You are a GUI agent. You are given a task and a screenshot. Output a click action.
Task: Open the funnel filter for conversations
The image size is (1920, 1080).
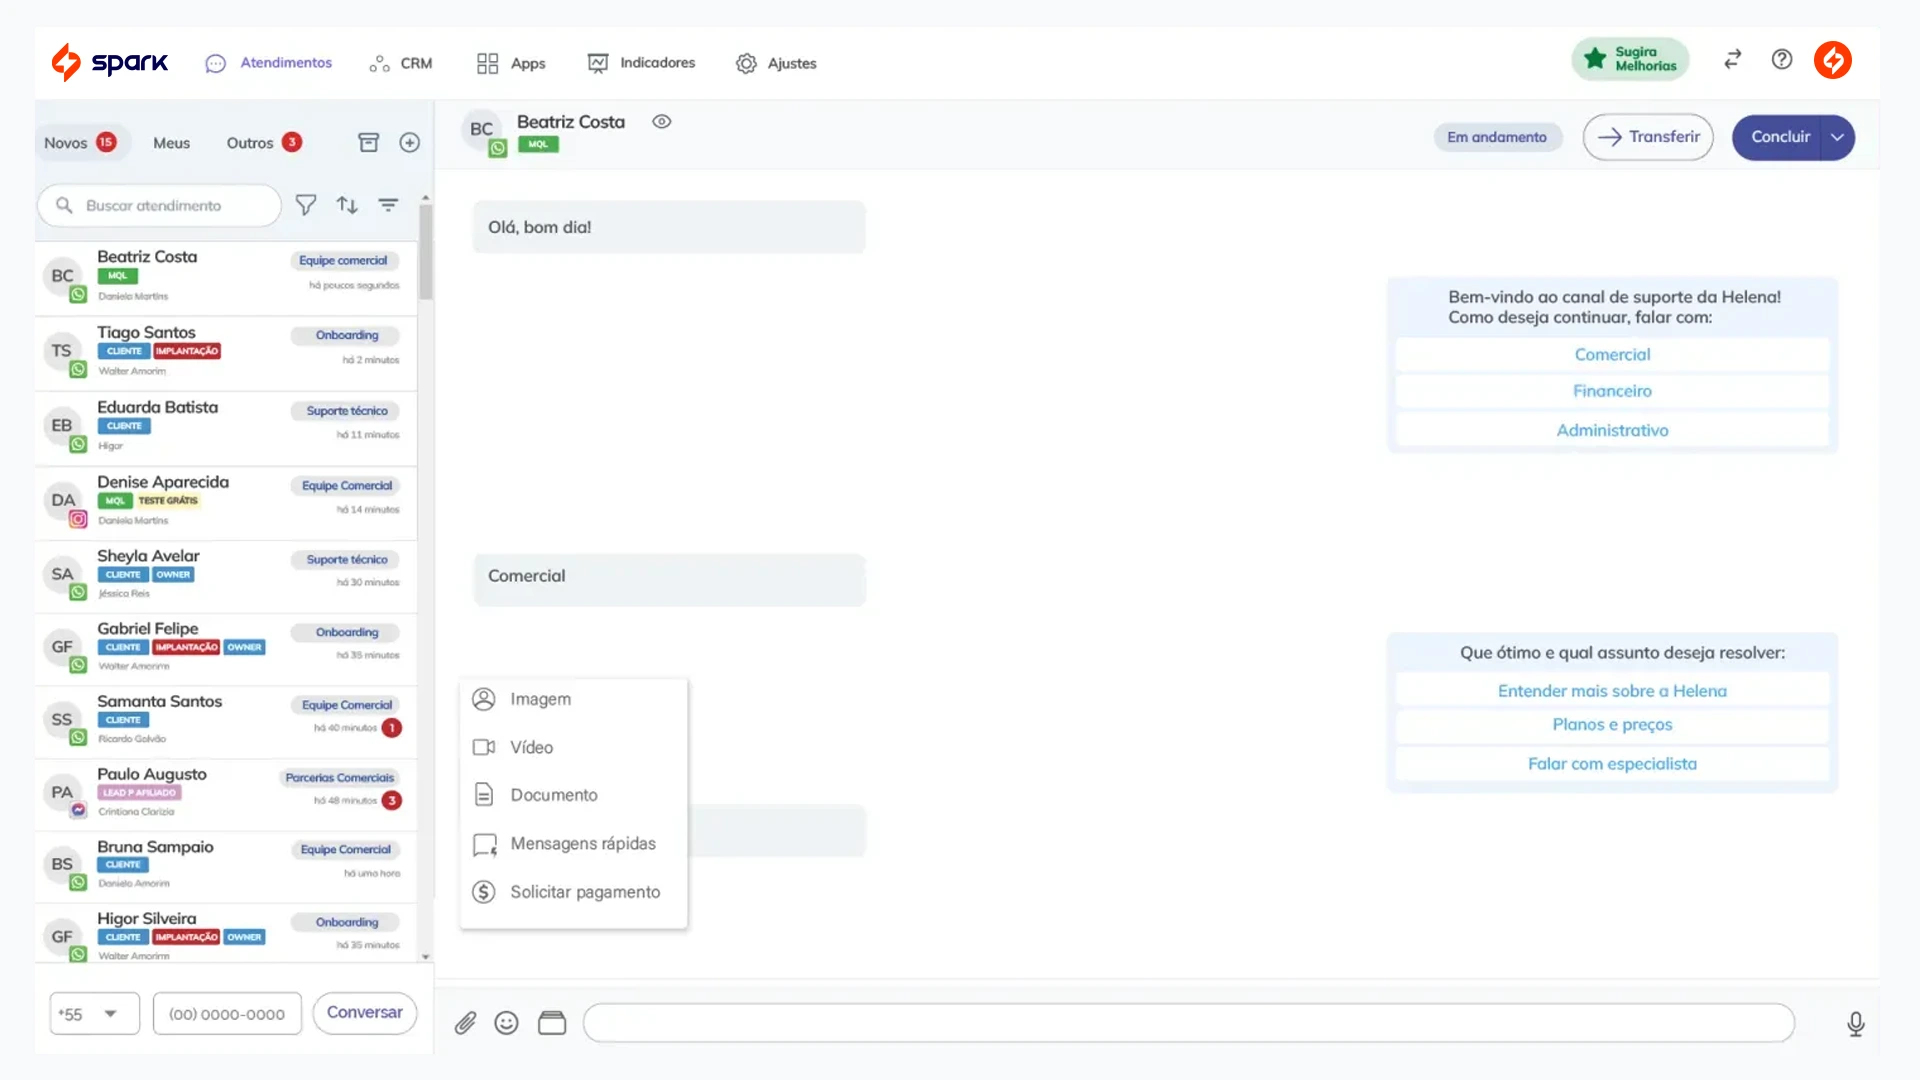click(306, 204)
